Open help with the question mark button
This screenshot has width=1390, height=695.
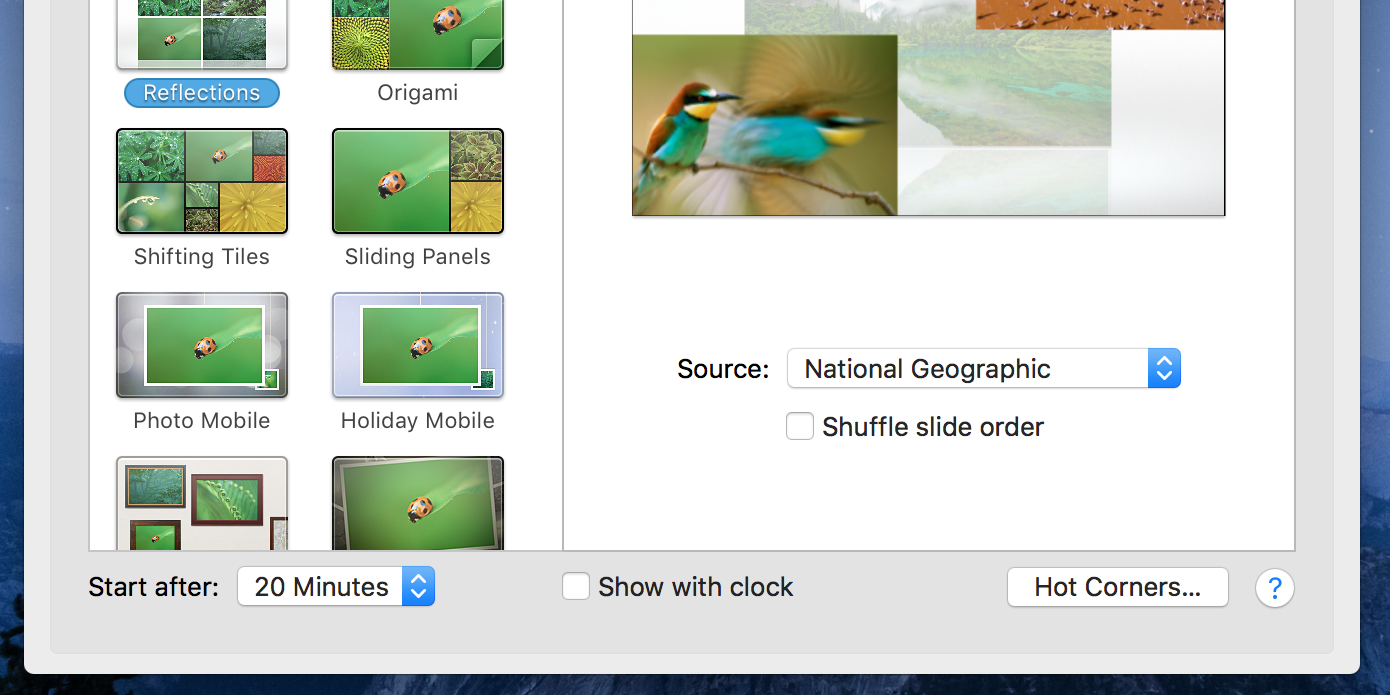click(1275, 587)
